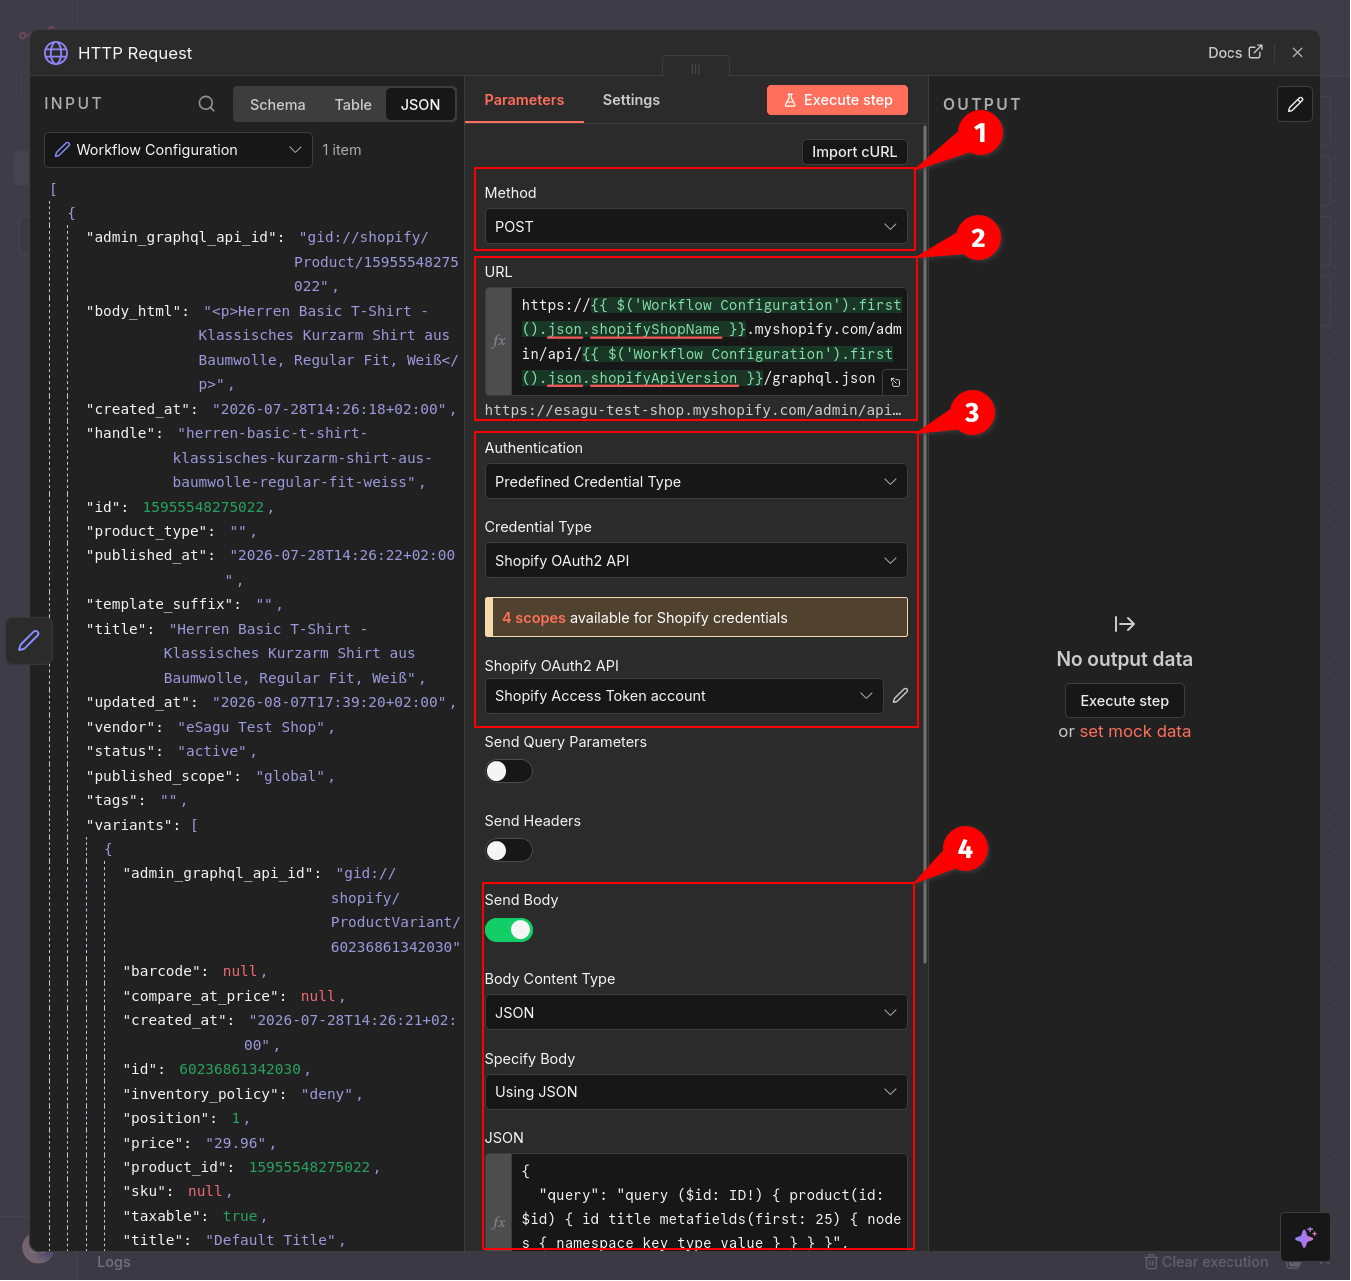
Task: Open the Method dropdown showing POST
Action: (x=696, y=227)
